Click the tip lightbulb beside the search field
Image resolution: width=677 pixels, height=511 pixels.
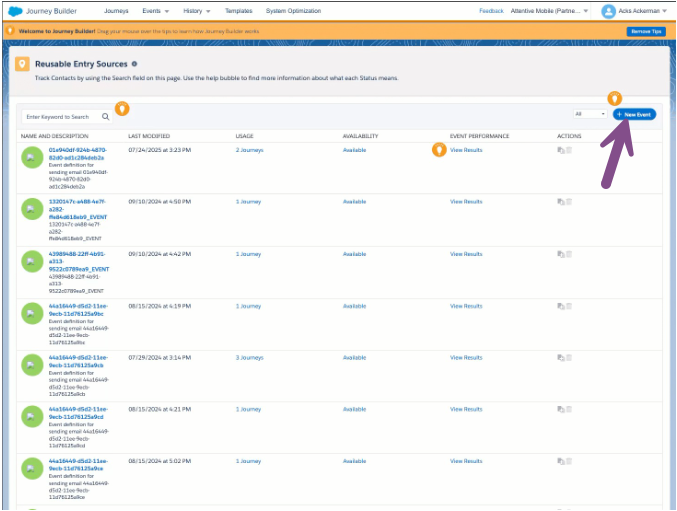pos(122,108)
